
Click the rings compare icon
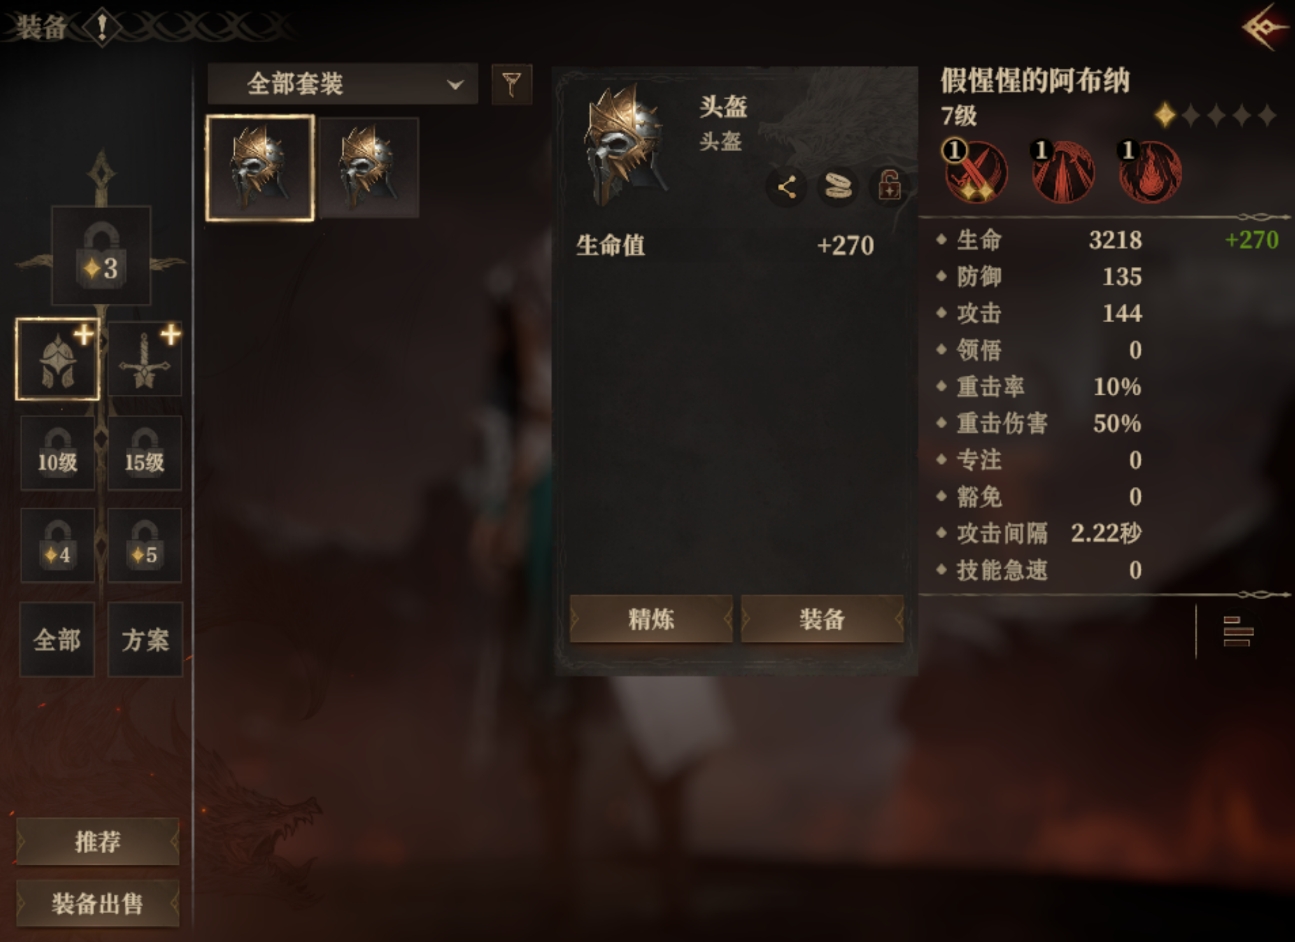[x=838, y=187]
